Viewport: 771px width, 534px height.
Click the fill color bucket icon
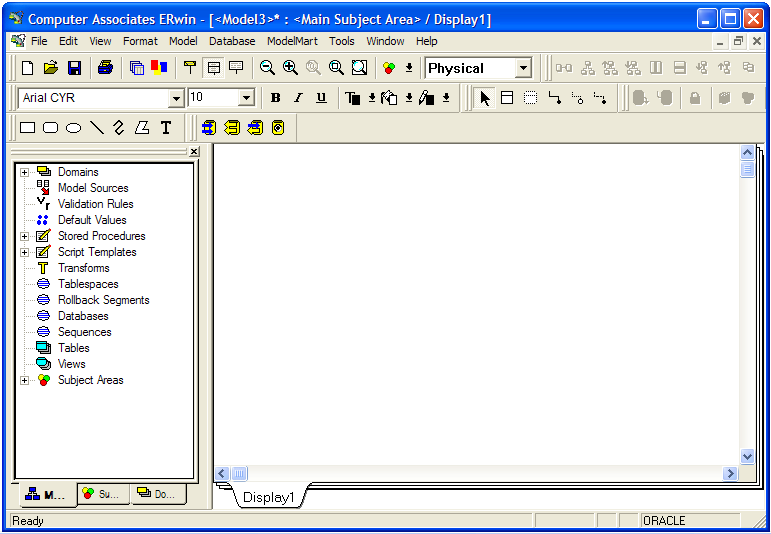pos(389,98)
